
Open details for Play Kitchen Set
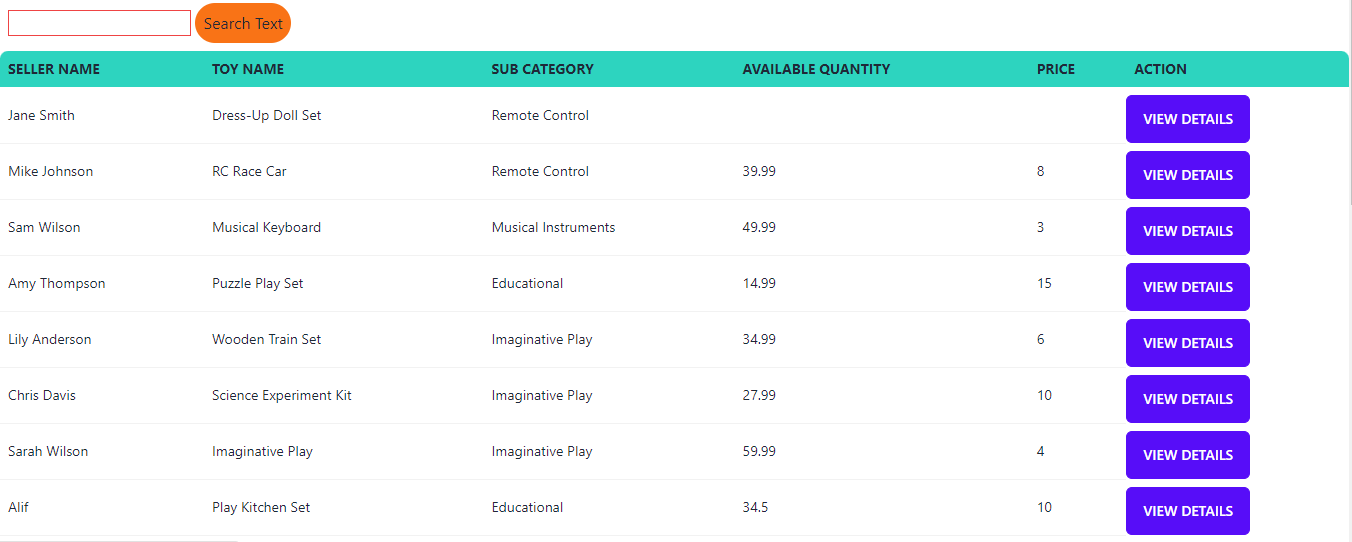[1187, 511]
